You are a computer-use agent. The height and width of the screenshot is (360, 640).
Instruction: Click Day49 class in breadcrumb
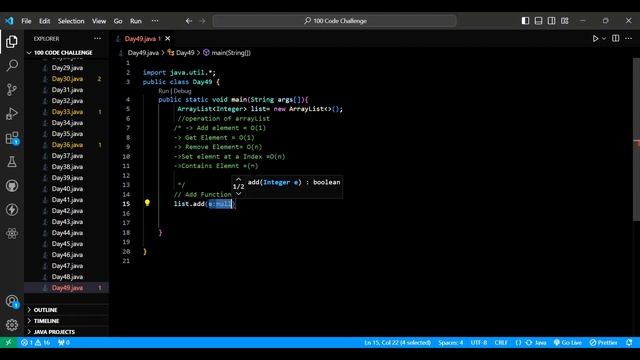(181, 53)
